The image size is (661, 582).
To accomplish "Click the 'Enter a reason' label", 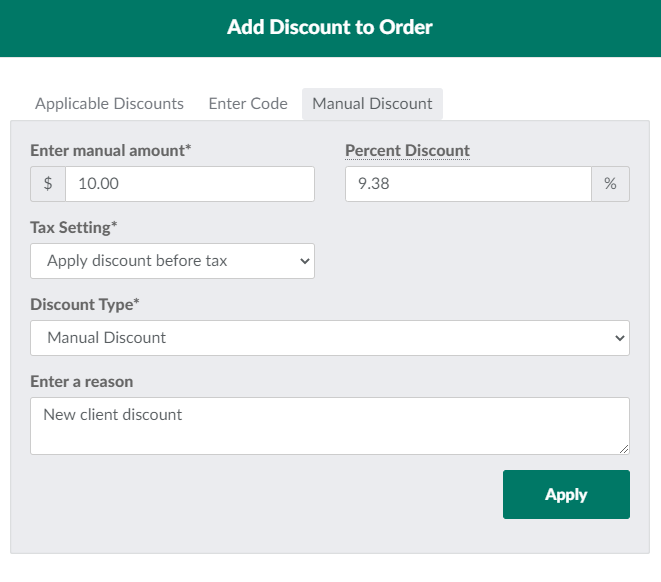I will (x=81, y=381).
